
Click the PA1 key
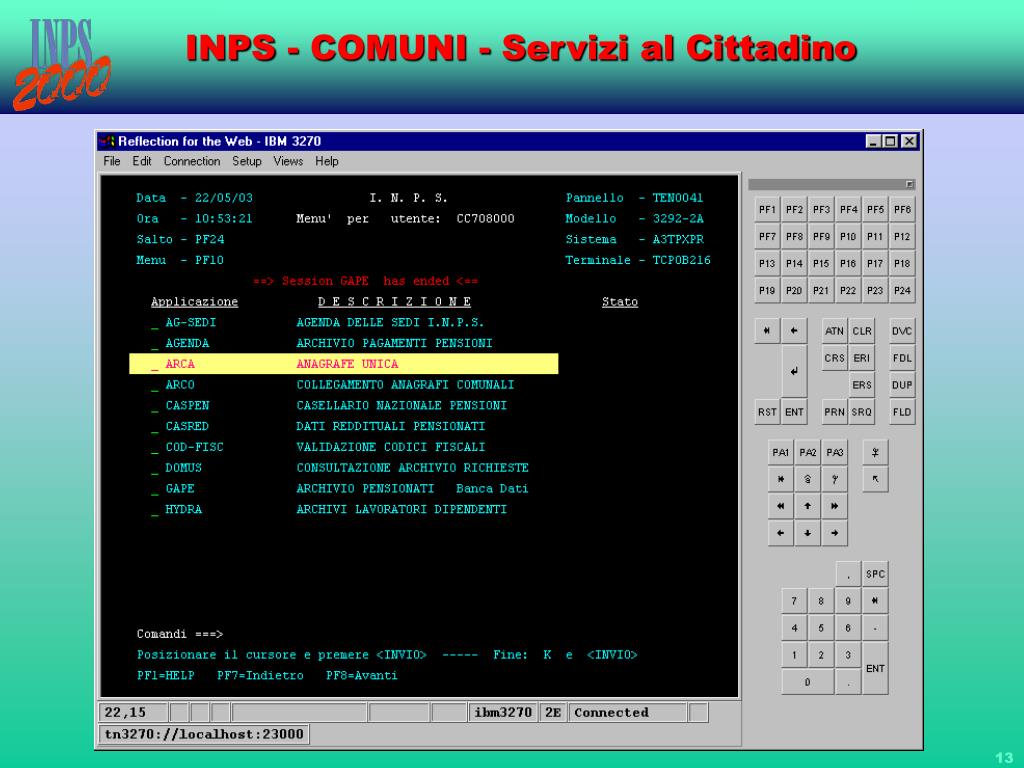pyautogui.click(x=780, y=453)
